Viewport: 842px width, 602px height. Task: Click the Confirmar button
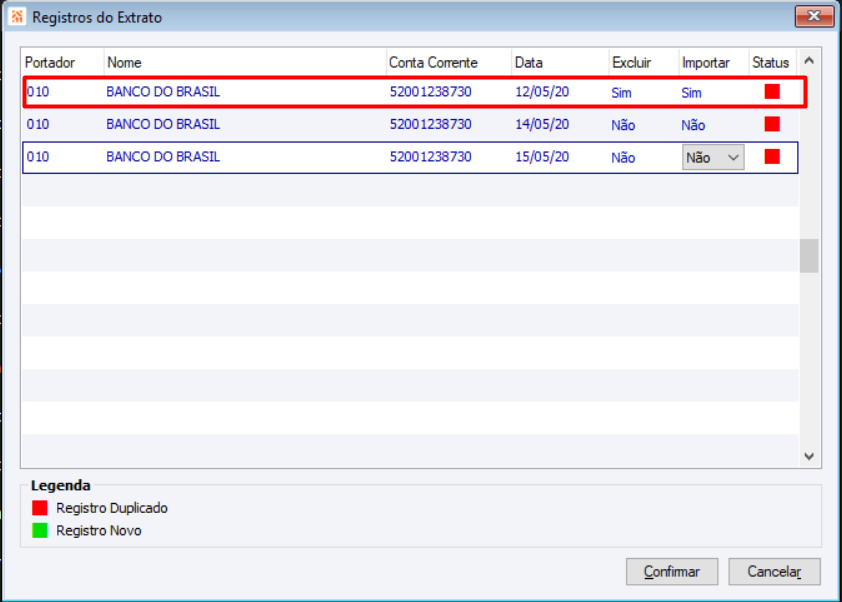(x=672, y=571)
